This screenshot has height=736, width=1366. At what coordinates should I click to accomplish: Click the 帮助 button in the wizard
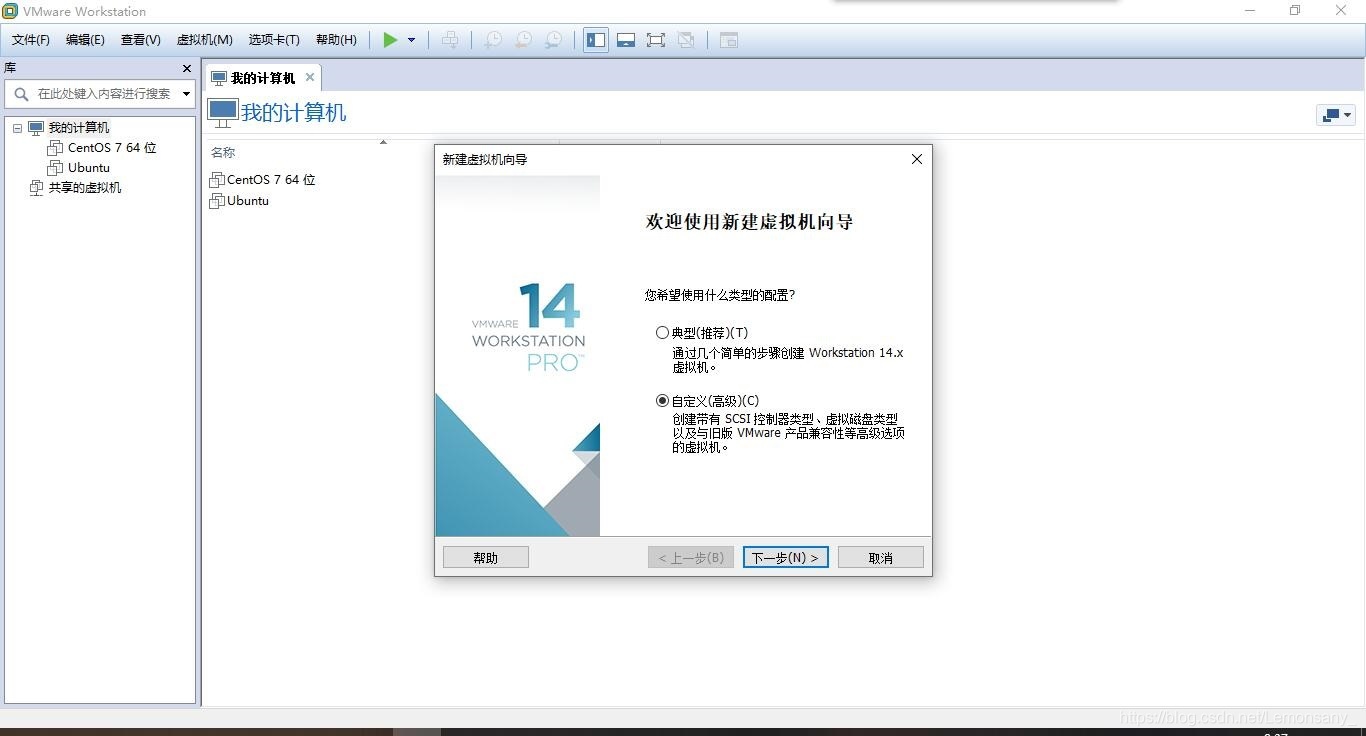click(486, 557)
